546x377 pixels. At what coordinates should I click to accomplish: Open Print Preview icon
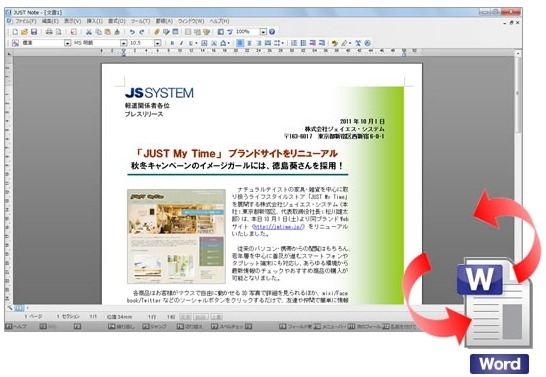(x=58, y=32)
